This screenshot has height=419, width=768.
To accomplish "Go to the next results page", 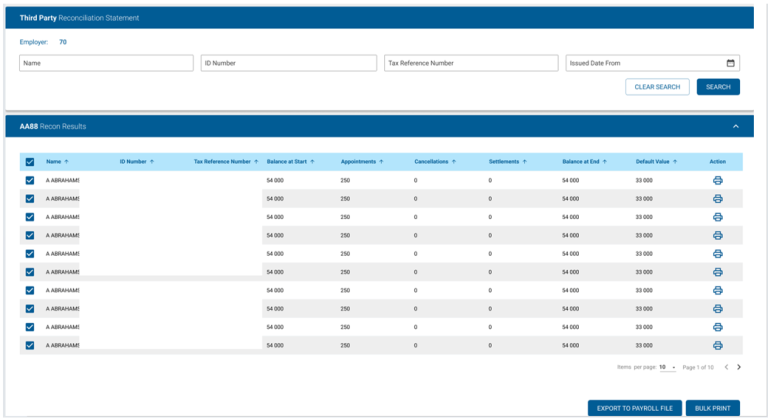I will click(739, 367).
